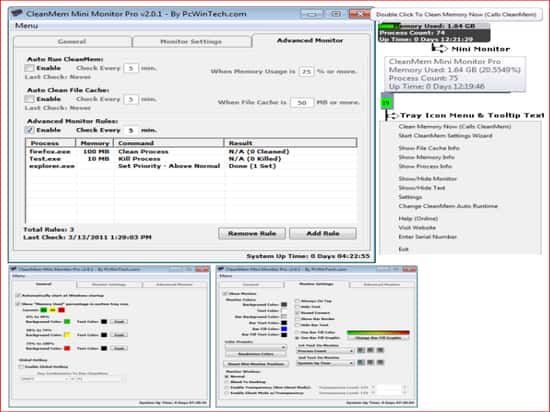Pick the green Background Color swatch for 0% to 49%
The image size is (550, 412).
[67, 322]
